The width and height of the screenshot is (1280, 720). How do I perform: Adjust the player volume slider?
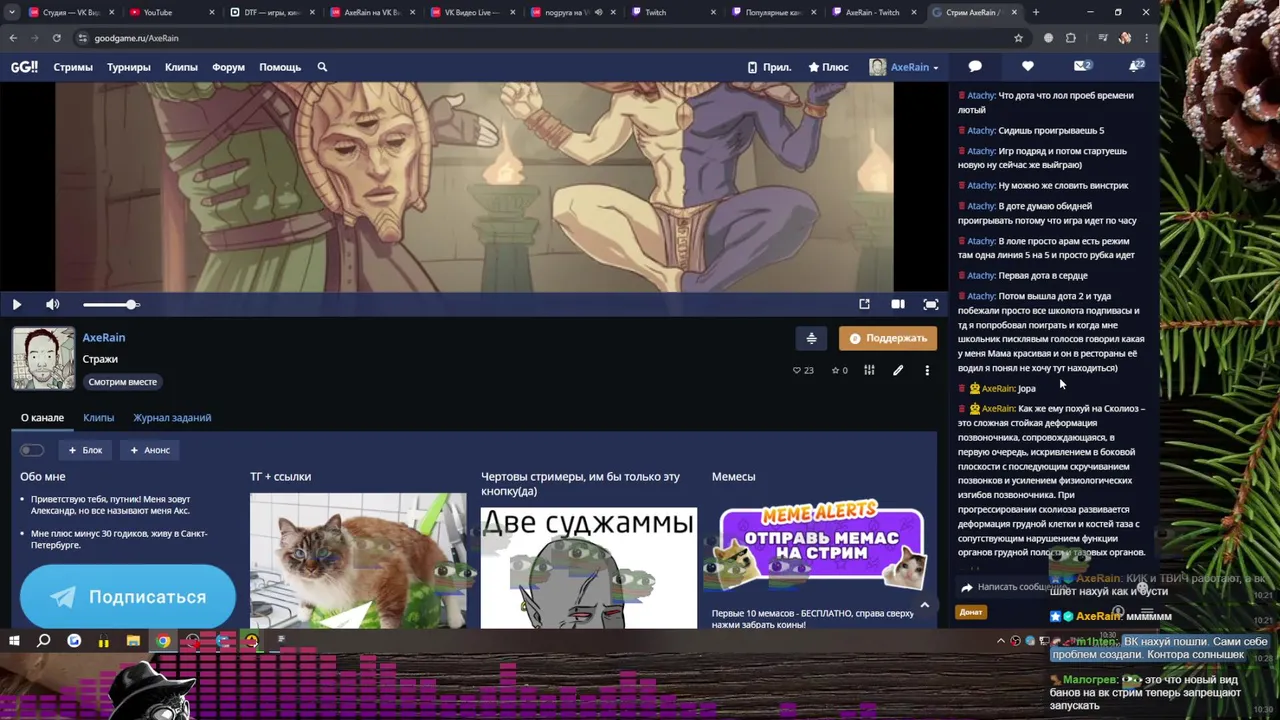point(111,304)
